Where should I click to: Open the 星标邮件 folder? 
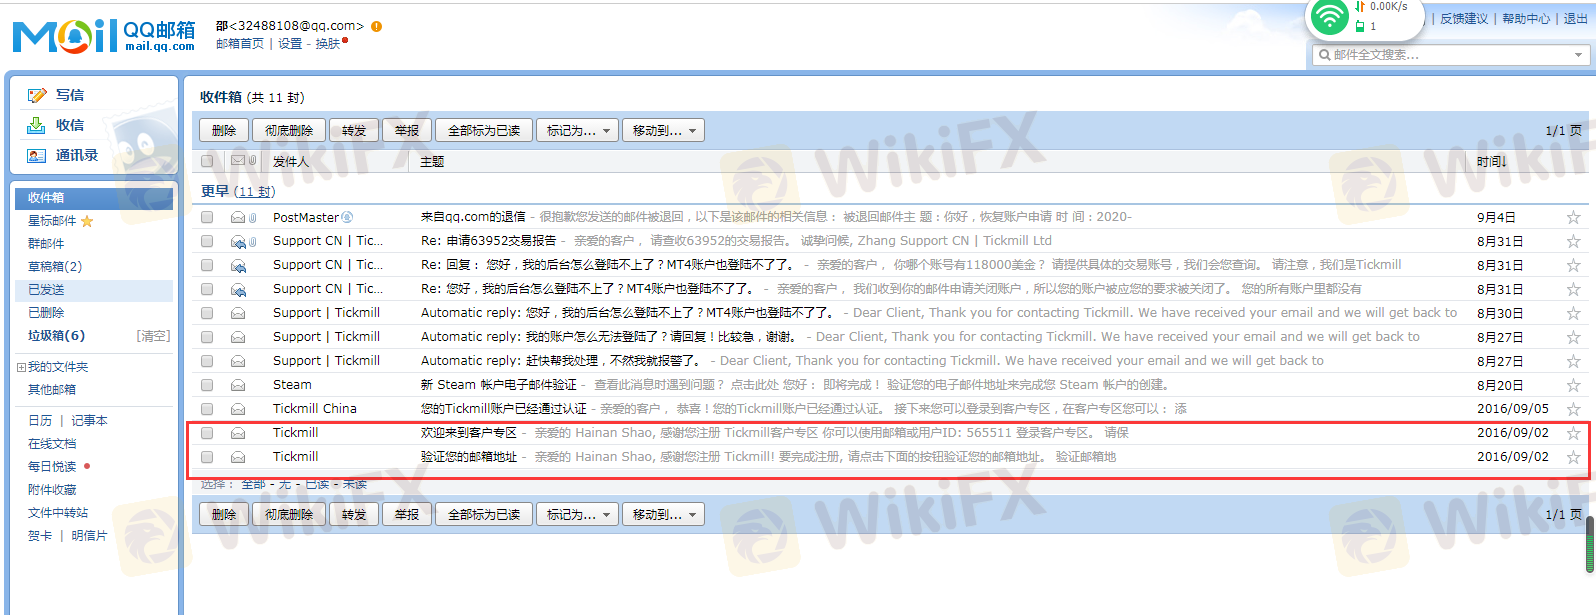(x=52, y=221)
